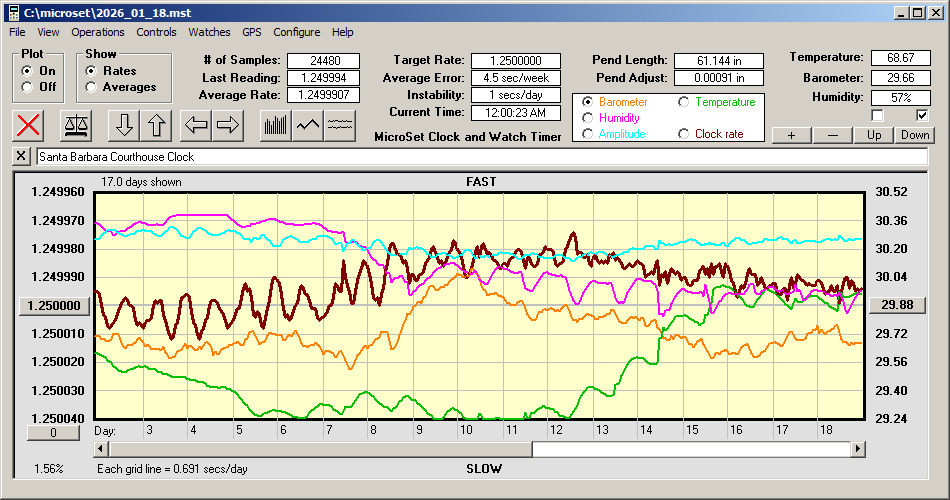Select the Temperature trace radio button
This screenshot has width=950, height=500.
[x=685, y=102]
